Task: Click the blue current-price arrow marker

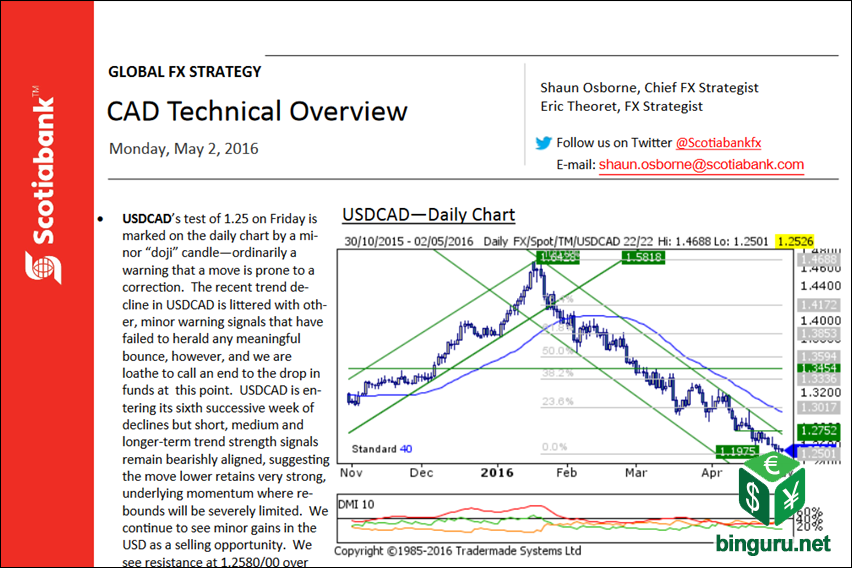Action: (791, 451)
